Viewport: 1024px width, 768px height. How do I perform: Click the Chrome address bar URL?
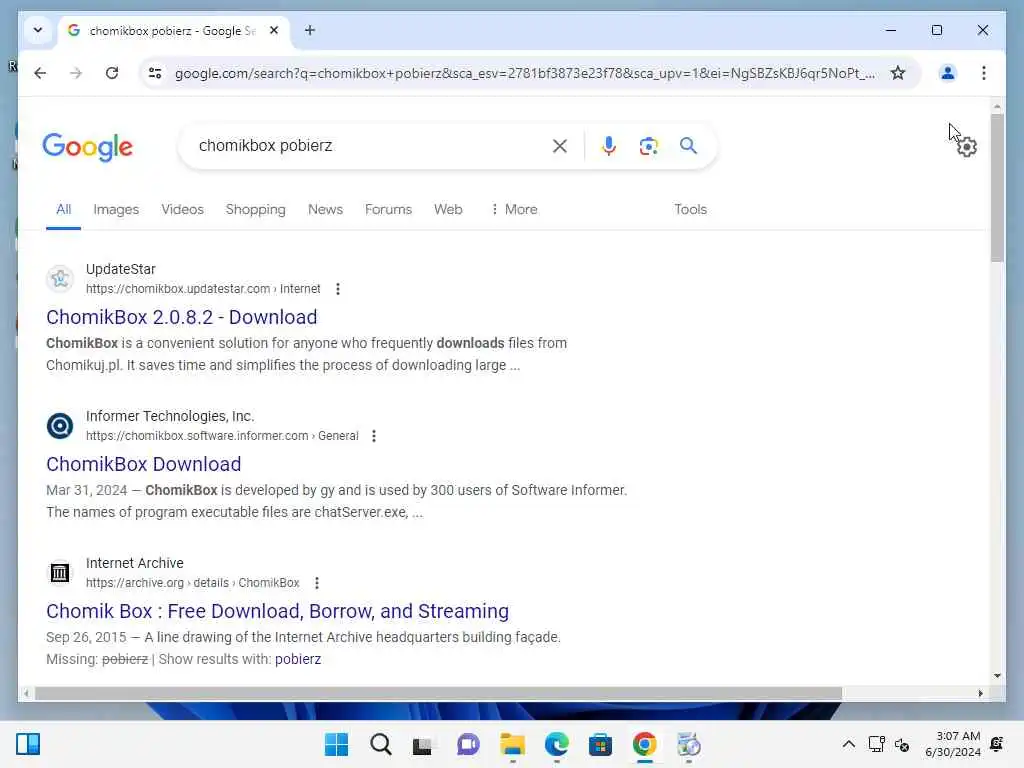(524, 73)
